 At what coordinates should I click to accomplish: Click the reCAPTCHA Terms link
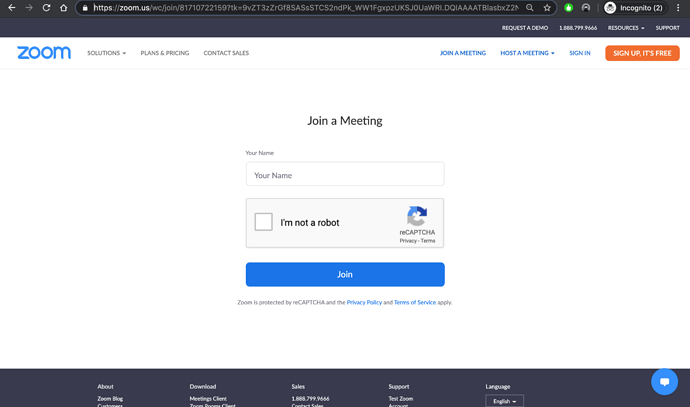(x=428, y=241)
